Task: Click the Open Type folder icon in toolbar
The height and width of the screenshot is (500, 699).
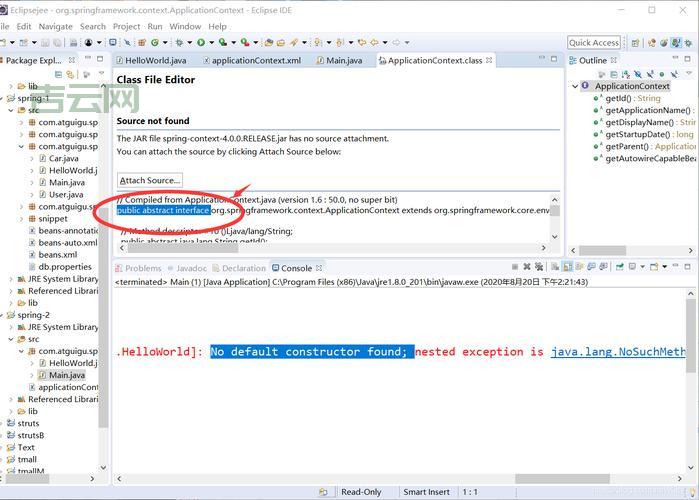Action: pyautogui.click(x=269, y=42)
